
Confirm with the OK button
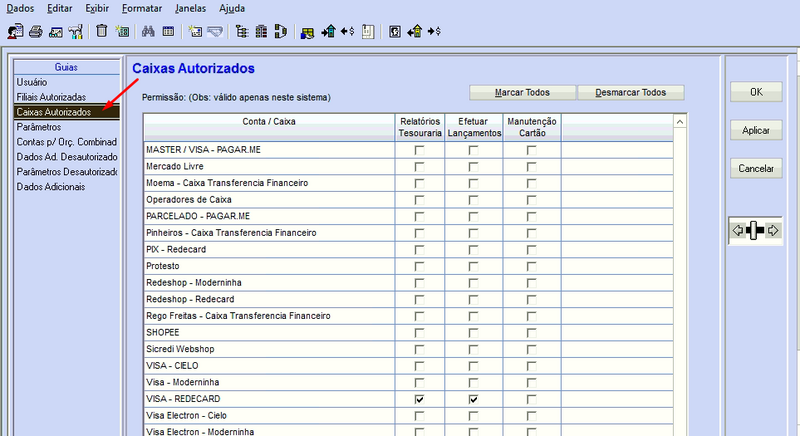pyautogui.click(x=756, y=92)
